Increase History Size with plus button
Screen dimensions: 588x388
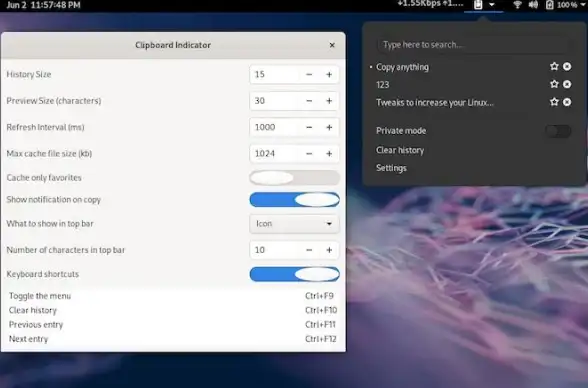(x=329, y=75)
